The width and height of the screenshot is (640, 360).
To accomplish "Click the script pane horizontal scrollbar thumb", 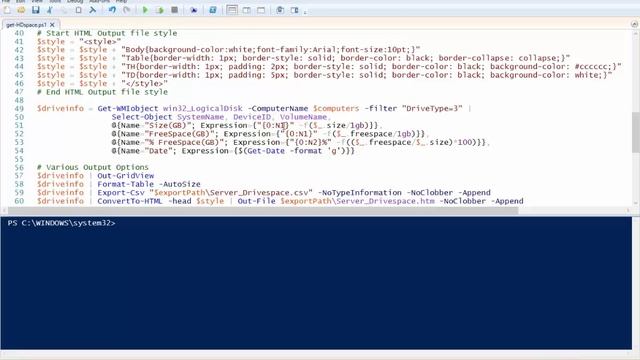I will [263, 211].
